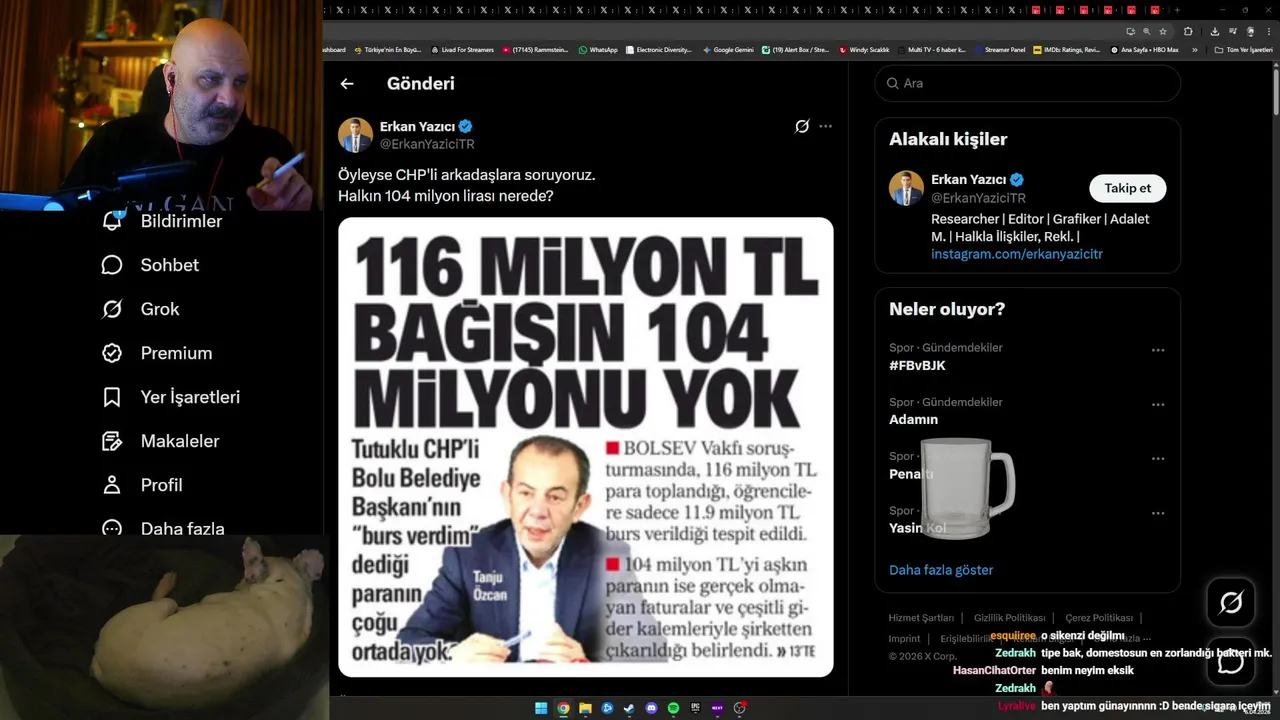Open Sohbet in the sidebar
Viewport: 1280px width, 720px height.
coord(152,265)
